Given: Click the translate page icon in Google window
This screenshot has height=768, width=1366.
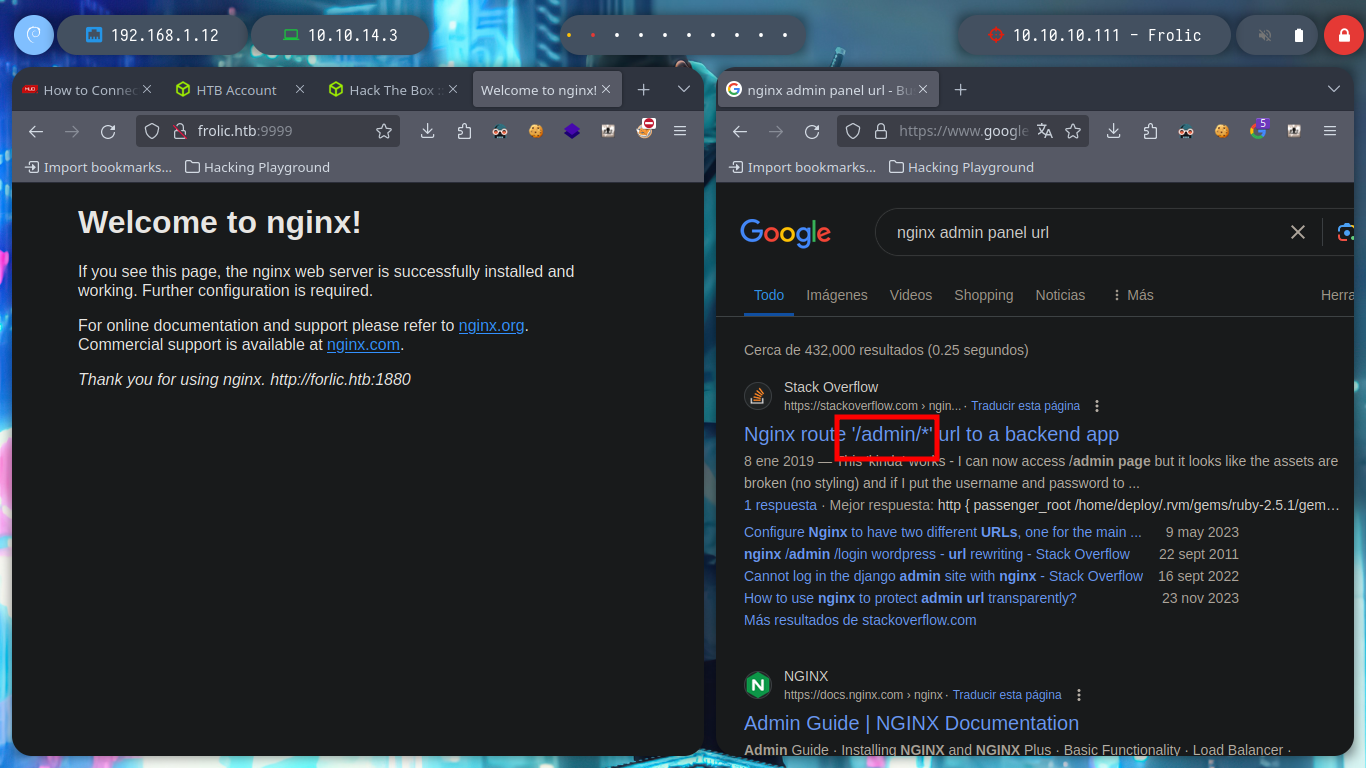Looking at the screenshot, I should (1045, 131).
